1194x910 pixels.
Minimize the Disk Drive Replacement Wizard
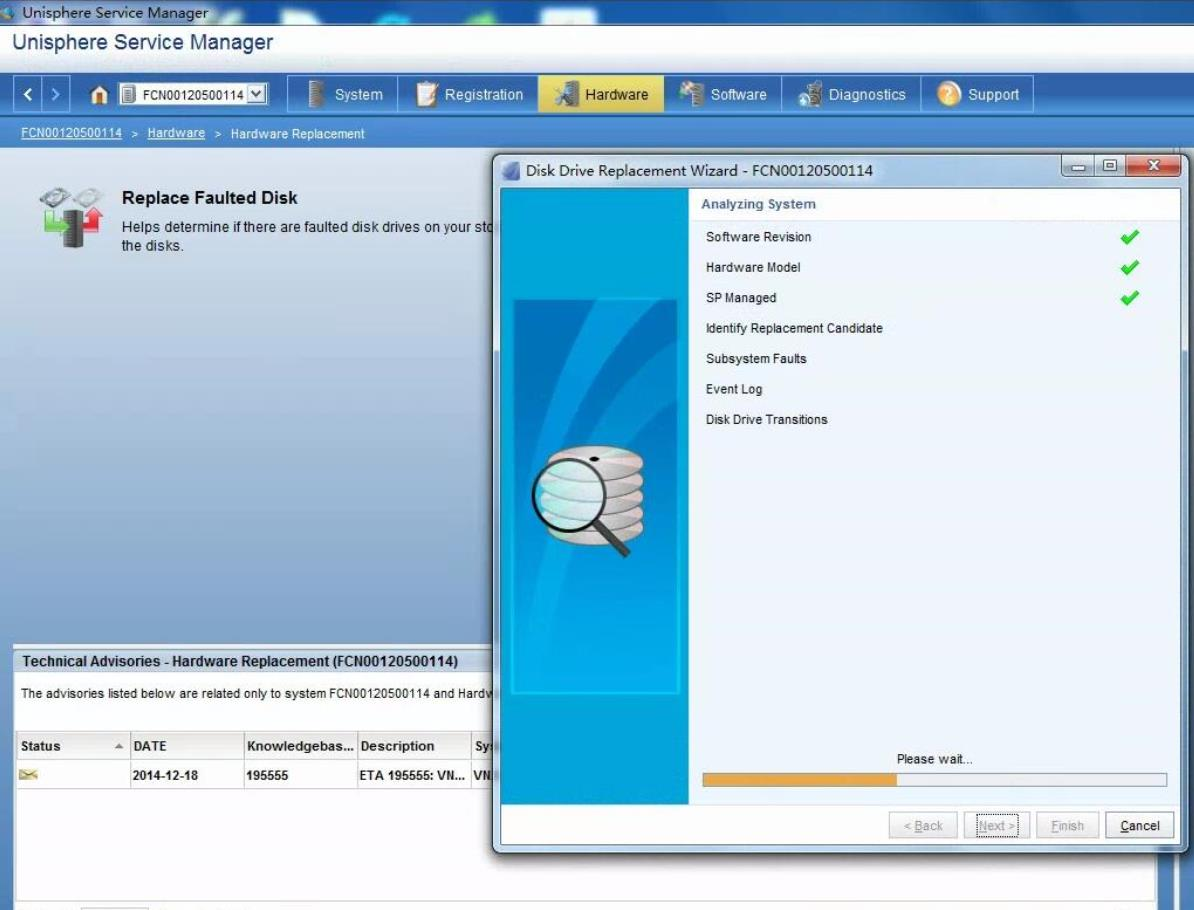tap(1078, 166)
